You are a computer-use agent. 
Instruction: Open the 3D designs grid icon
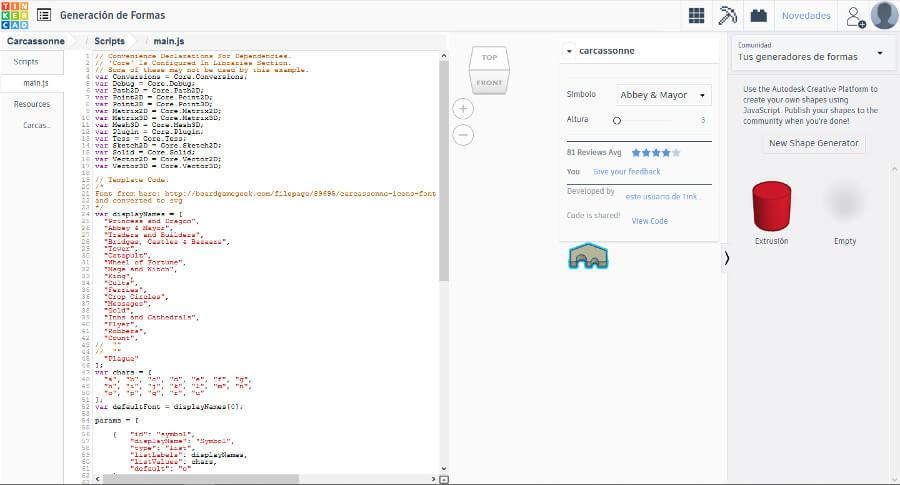pos(696,16)
